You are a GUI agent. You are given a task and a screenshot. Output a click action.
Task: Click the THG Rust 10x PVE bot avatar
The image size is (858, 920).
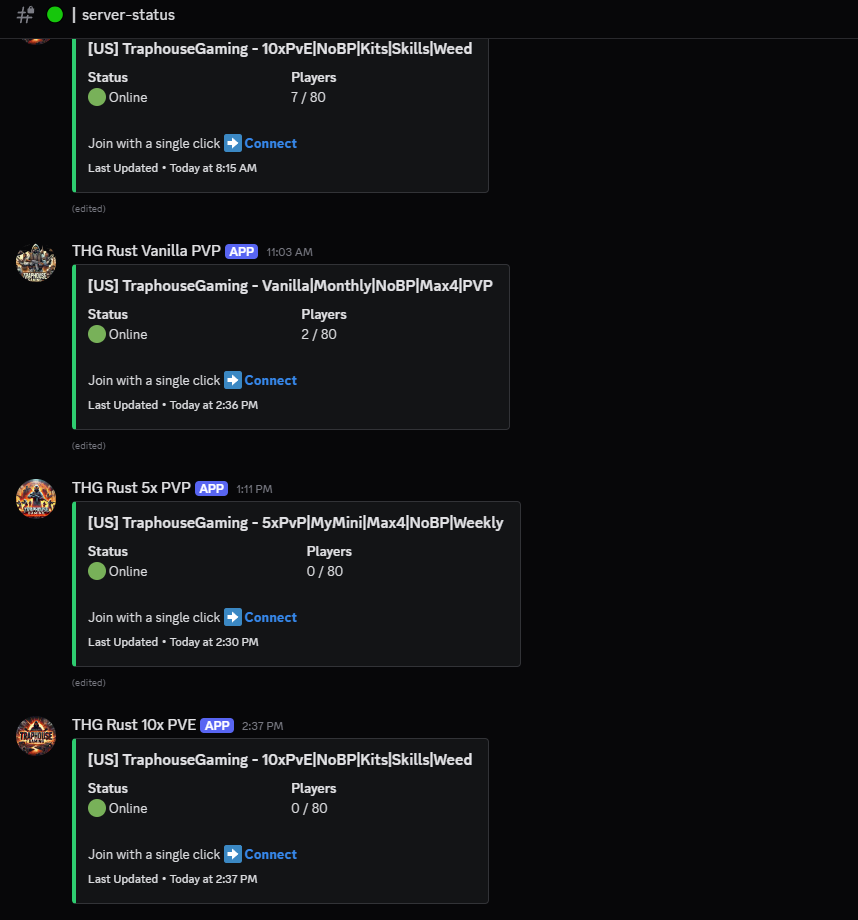point(35,736)
